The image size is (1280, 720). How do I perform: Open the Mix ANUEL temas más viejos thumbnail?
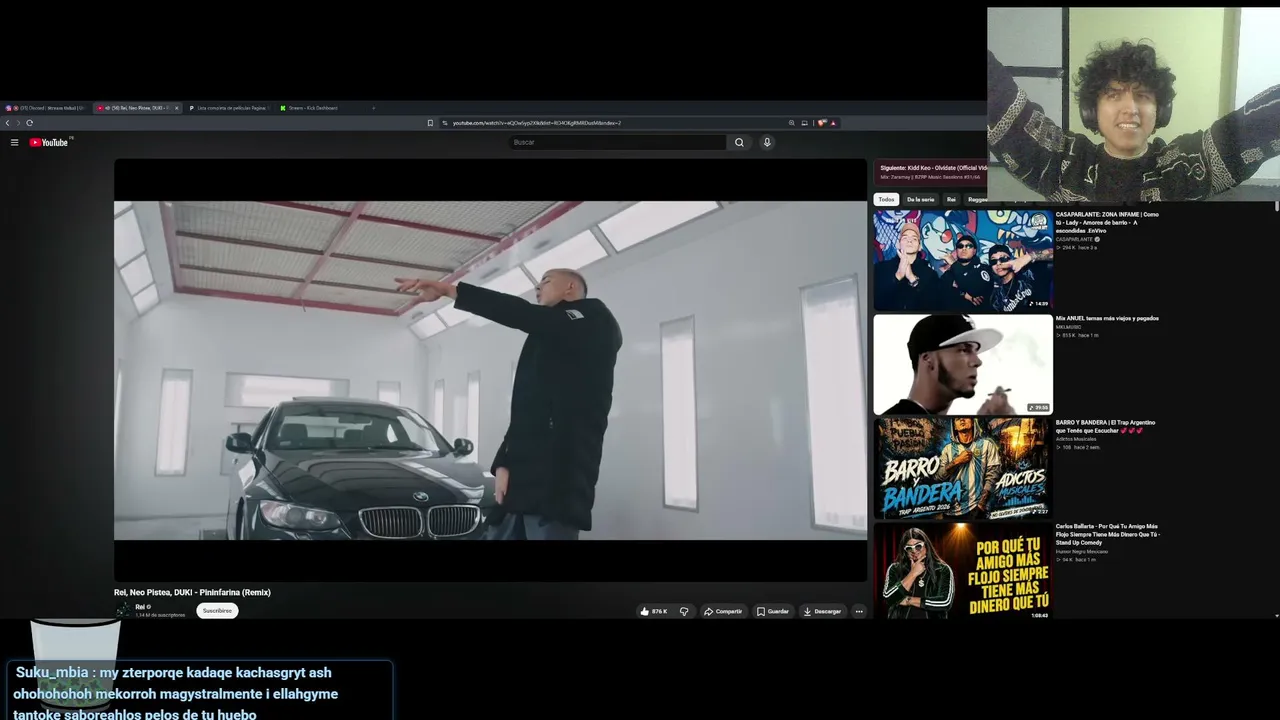[963, 364]
